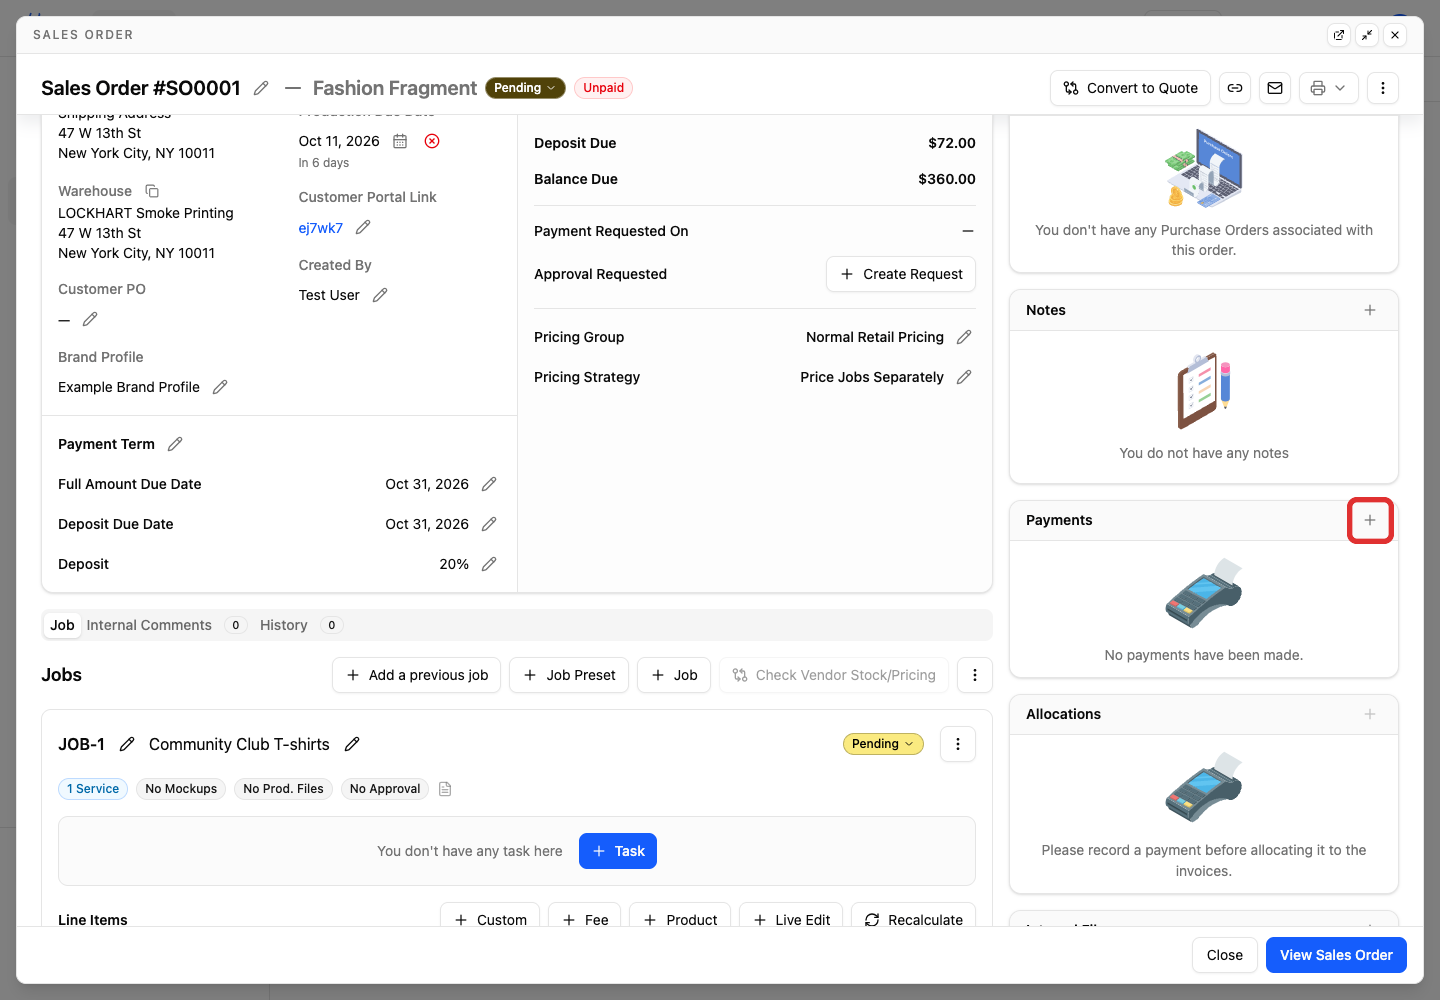This screenshot has height=1000, width=1440.
Task: Switch to the Job tab
Action: click(x=62, y=625)
